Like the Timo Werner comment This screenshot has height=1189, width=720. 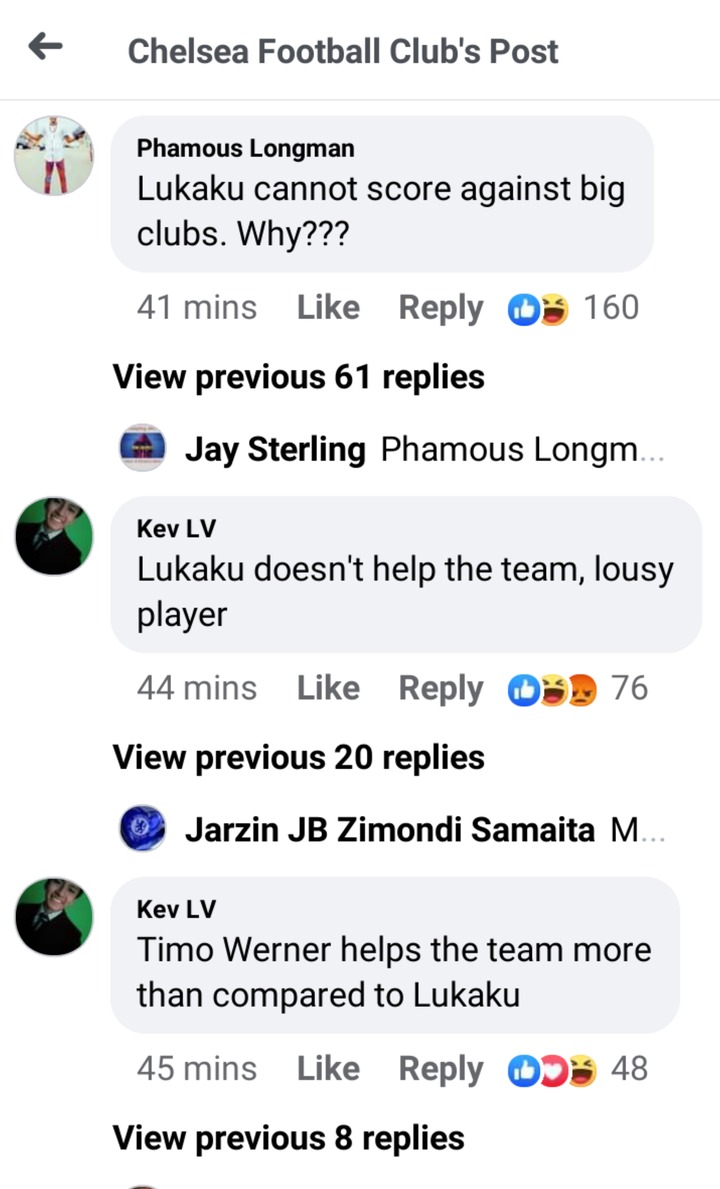328,1069
